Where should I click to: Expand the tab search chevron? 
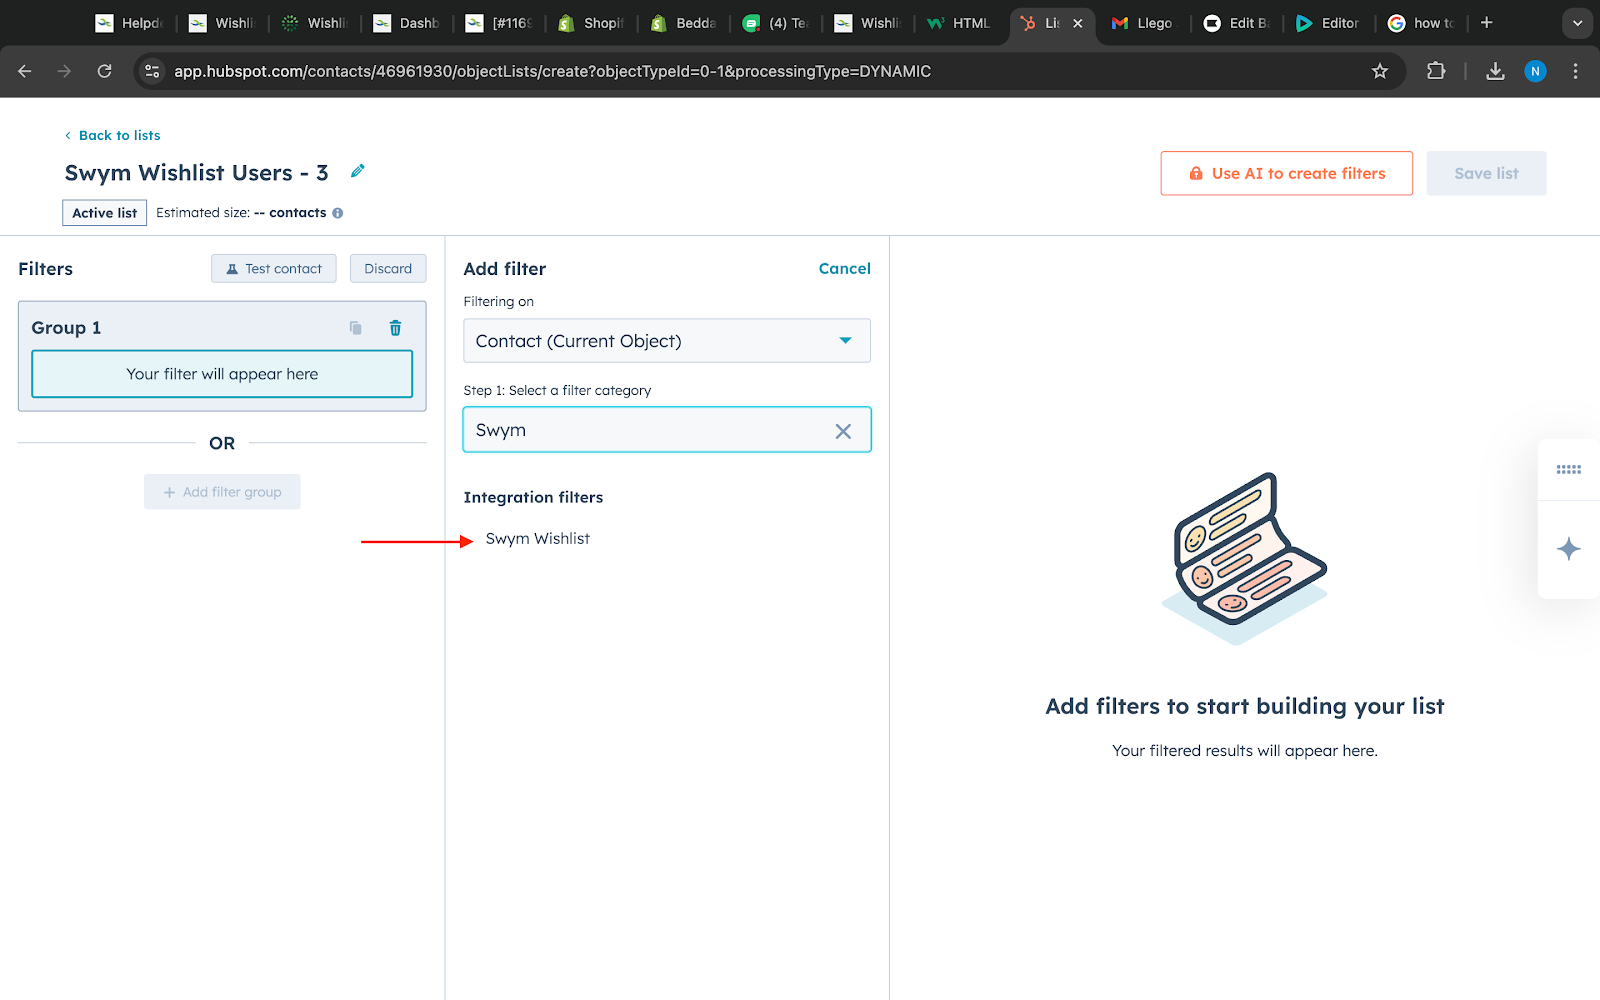pos(1577,23)
